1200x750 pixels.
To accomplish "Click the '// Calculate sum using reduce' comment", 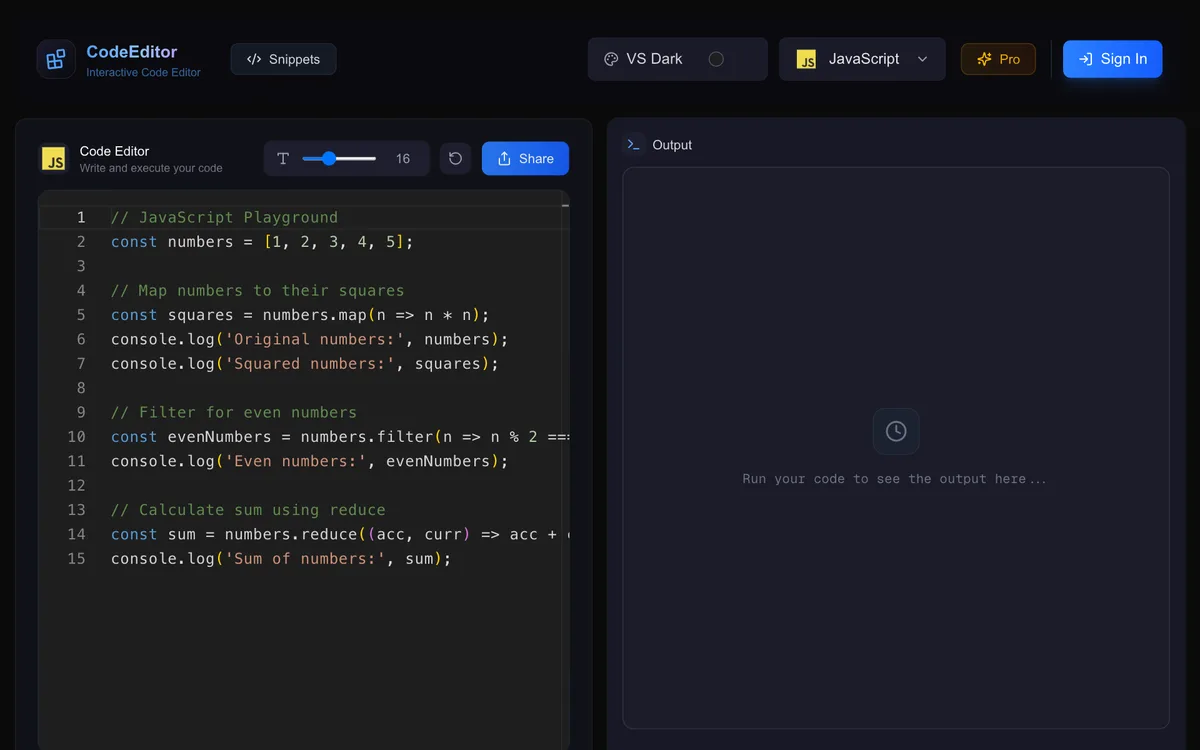I will tap(248, 510).
